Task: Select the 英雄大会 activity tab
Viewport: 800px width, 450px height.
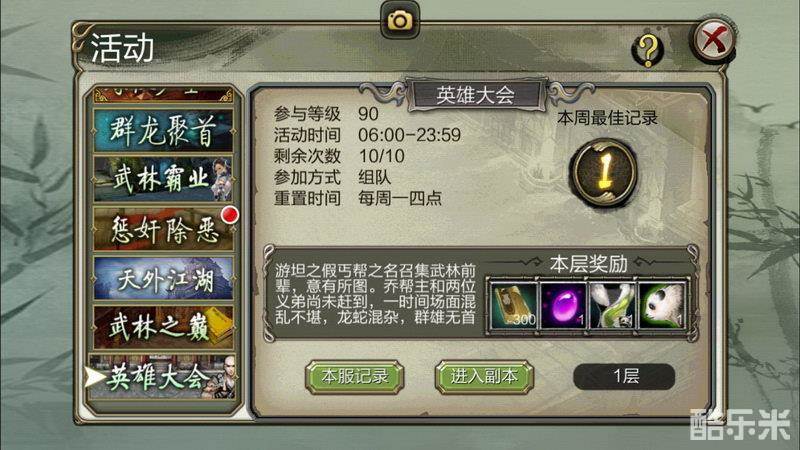Action: click(163, 377)
